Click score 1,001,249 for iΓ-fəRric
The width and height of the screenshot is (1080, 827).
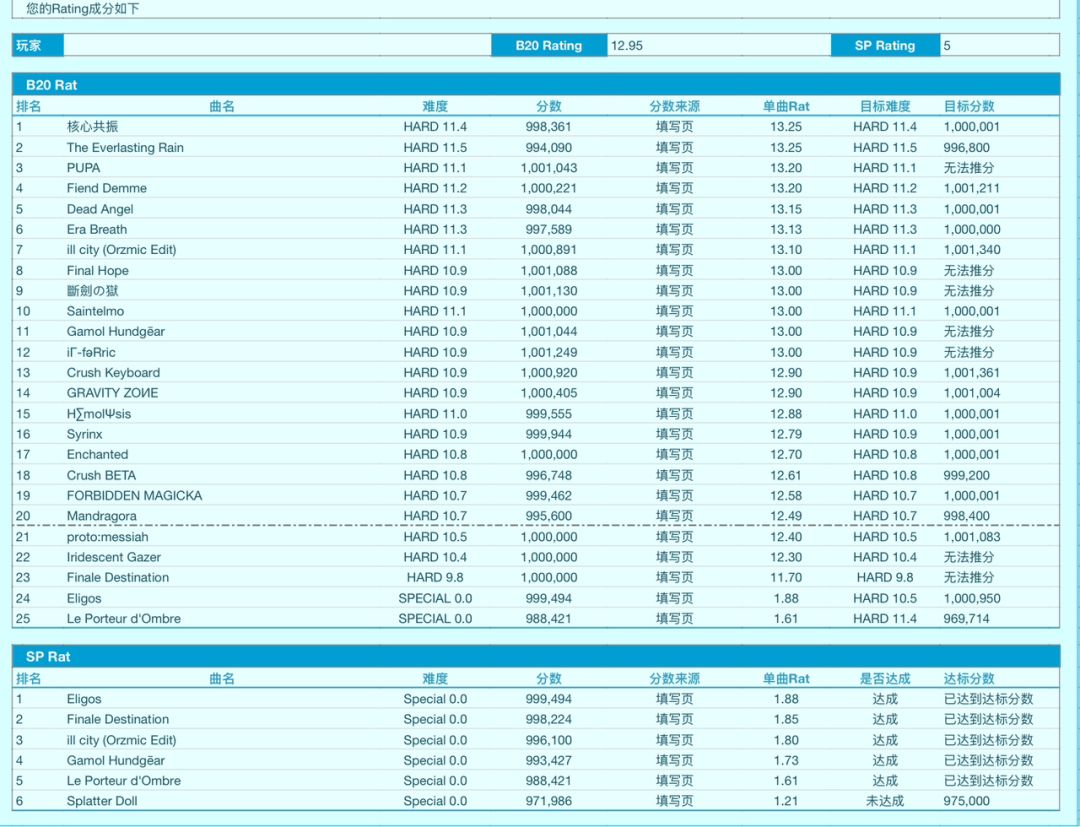[x=548, y=352]
